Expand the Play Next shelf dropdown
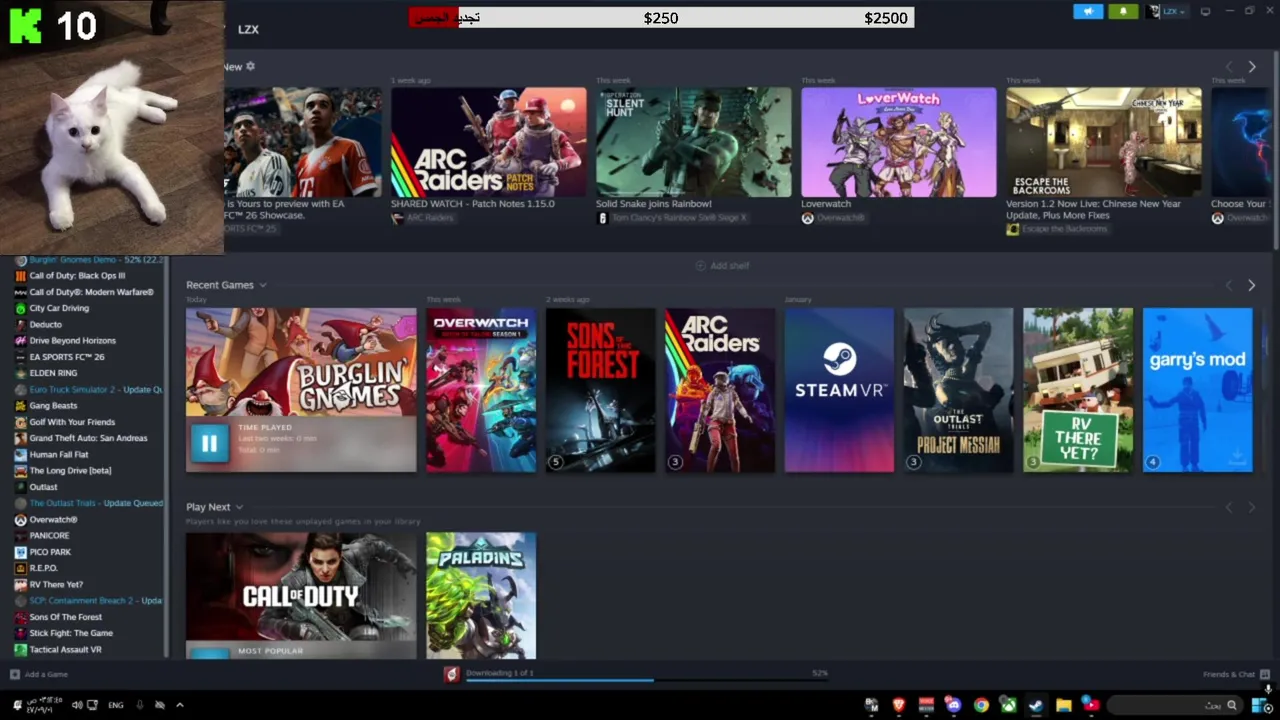 click(x=239, y=507)
